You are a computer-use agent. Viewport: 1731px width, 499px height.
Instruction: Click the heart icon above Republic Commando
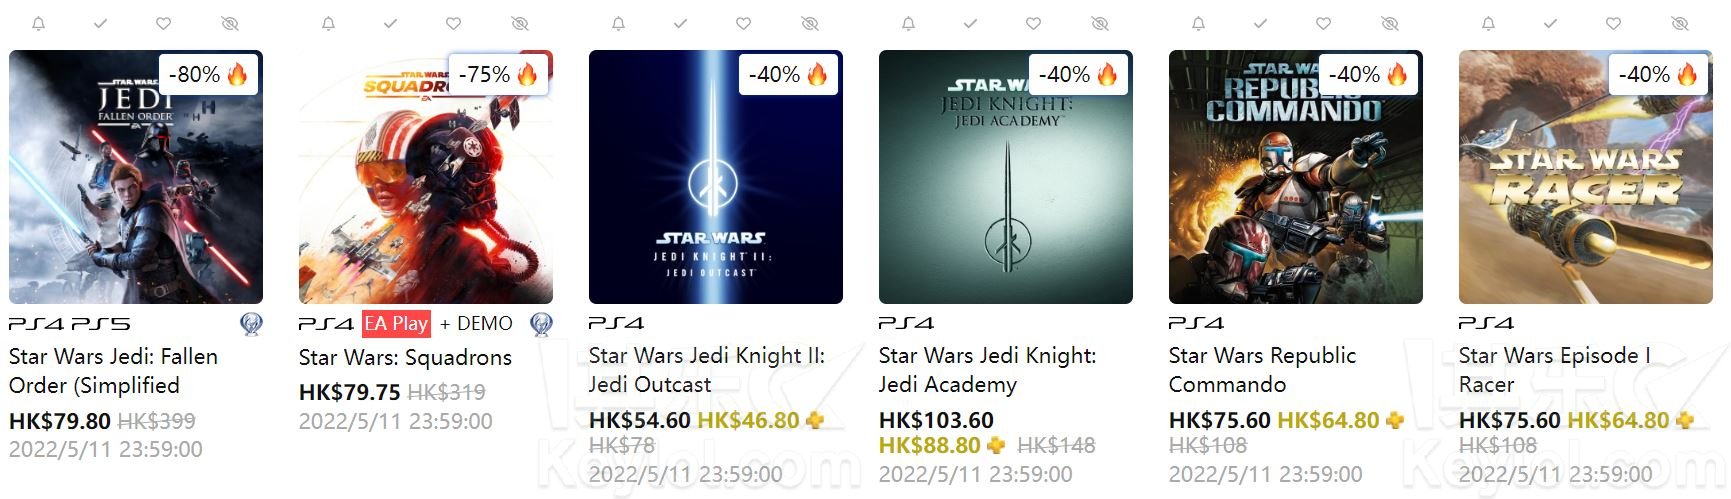1323,23
